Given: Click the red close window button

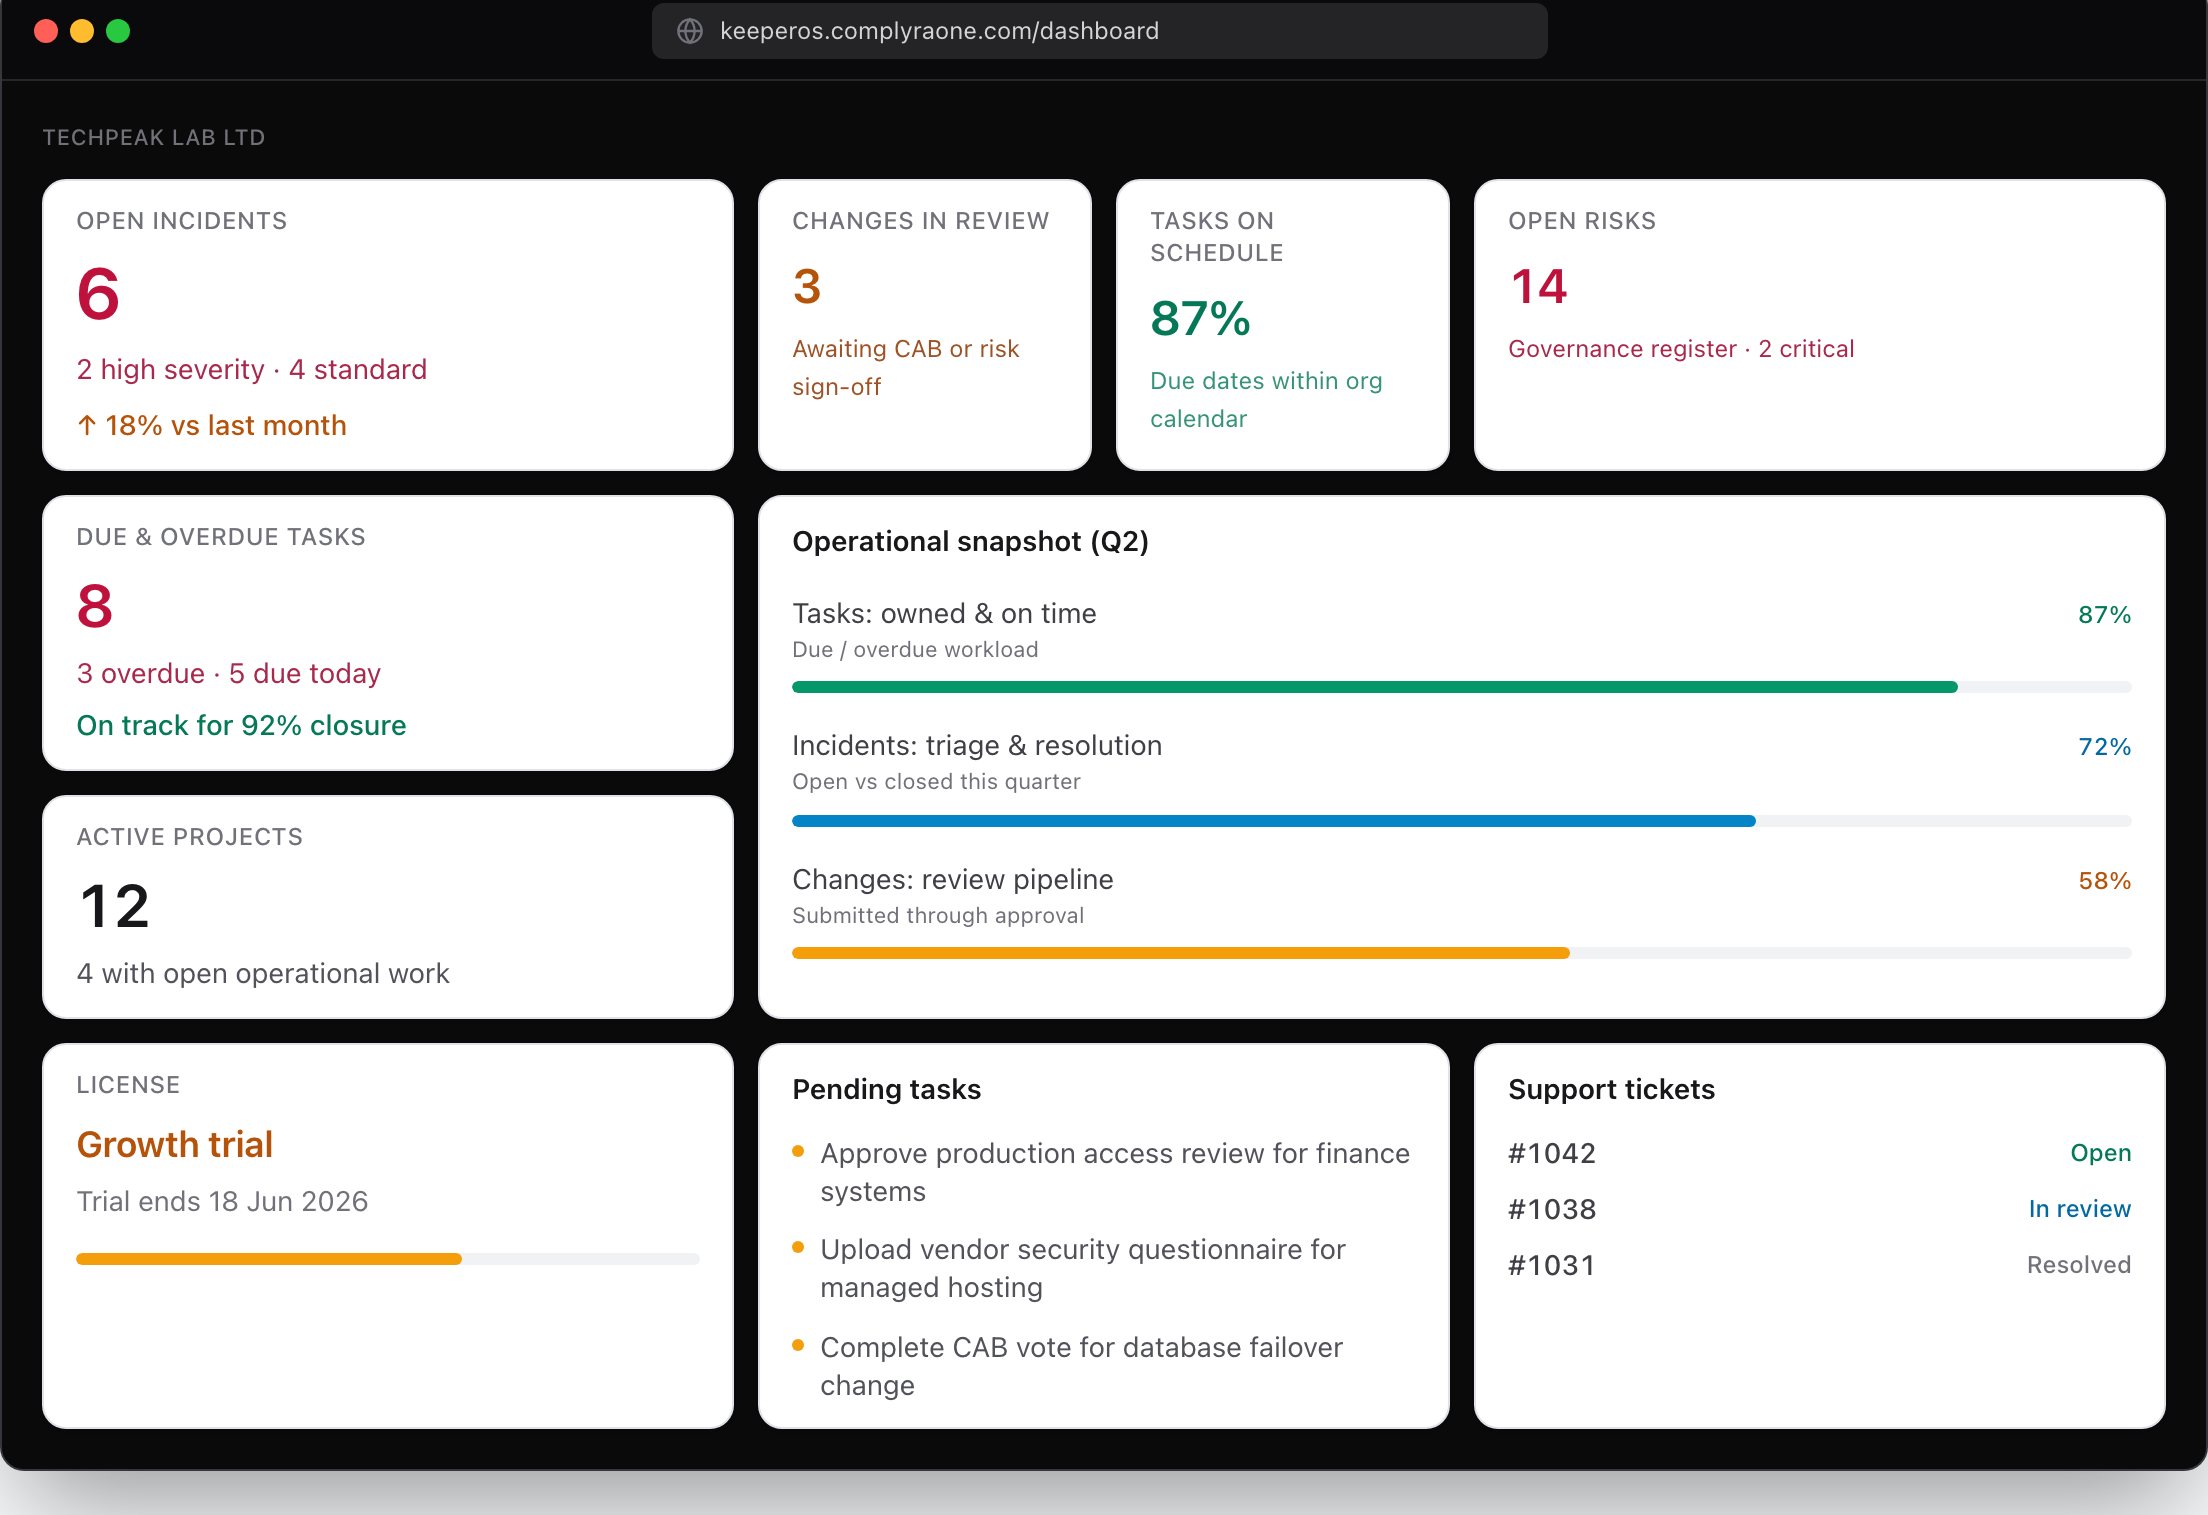Looking at the screenshot, I should [x=46, y=31].
